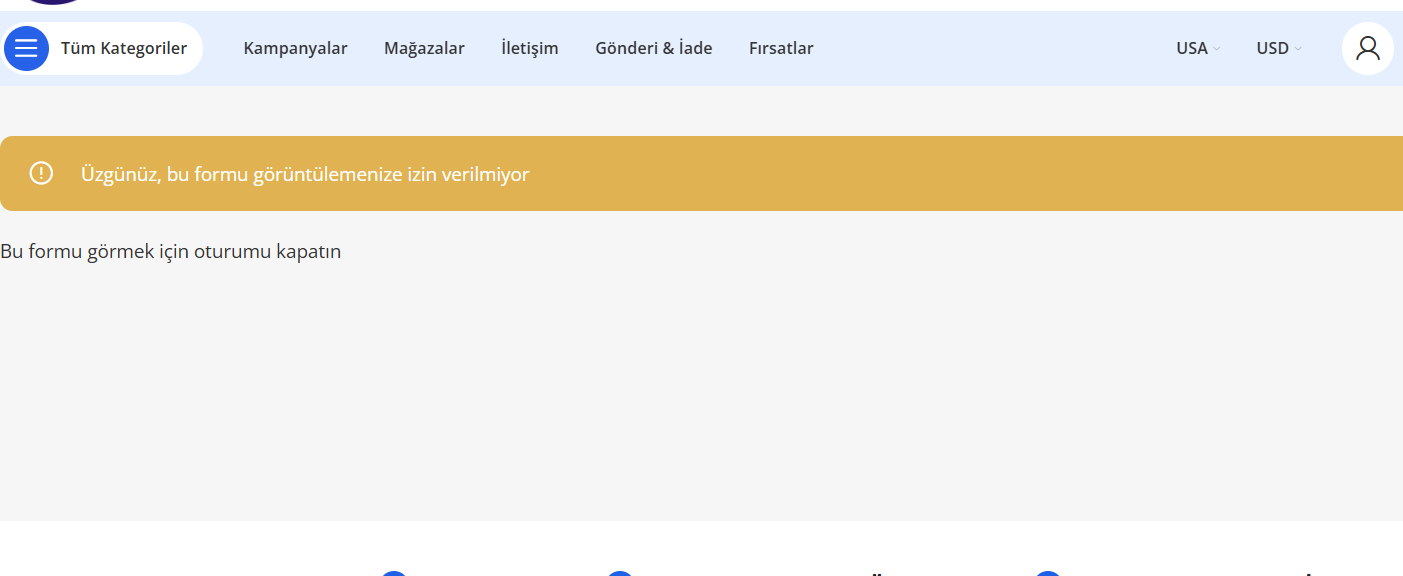
Task: Go to the Kampanyalar menu item
Action: [295, 48]
